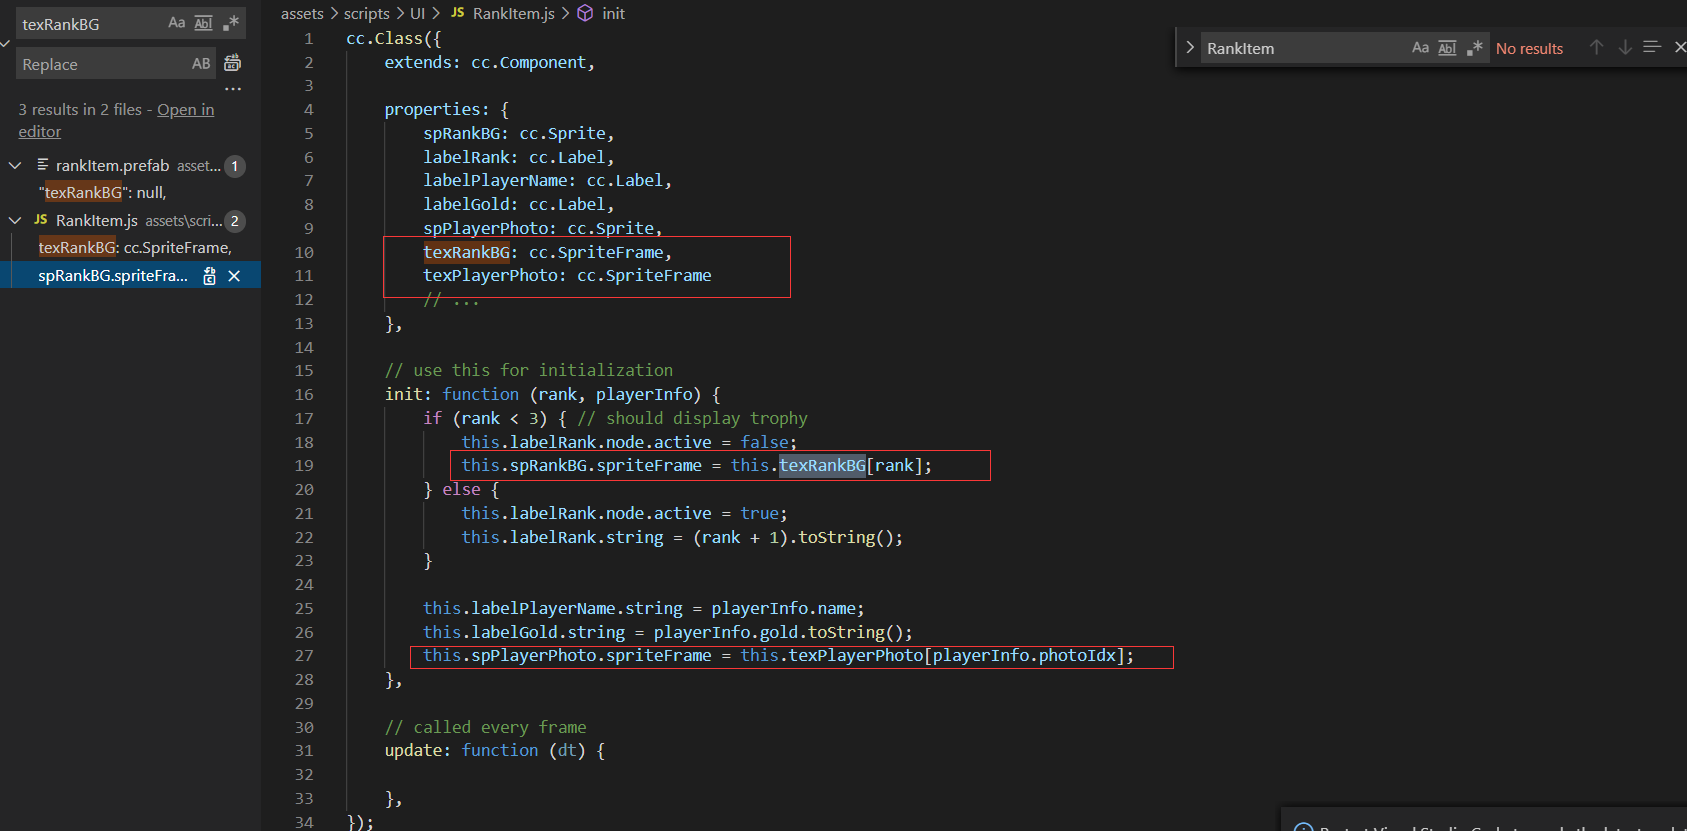The width and height of the screenshot is (1687, 831).
Task: Click line number 16 in the gutter
Action: point(304,395)
